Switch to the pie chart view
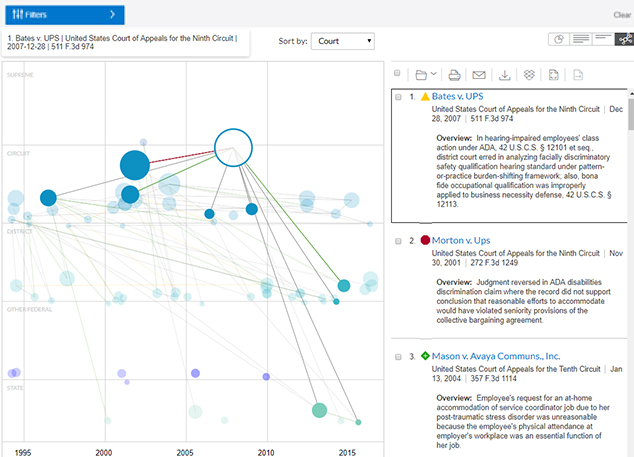This screenshot has height=457, width=634. pyautogui.click(x=558, y=40)
